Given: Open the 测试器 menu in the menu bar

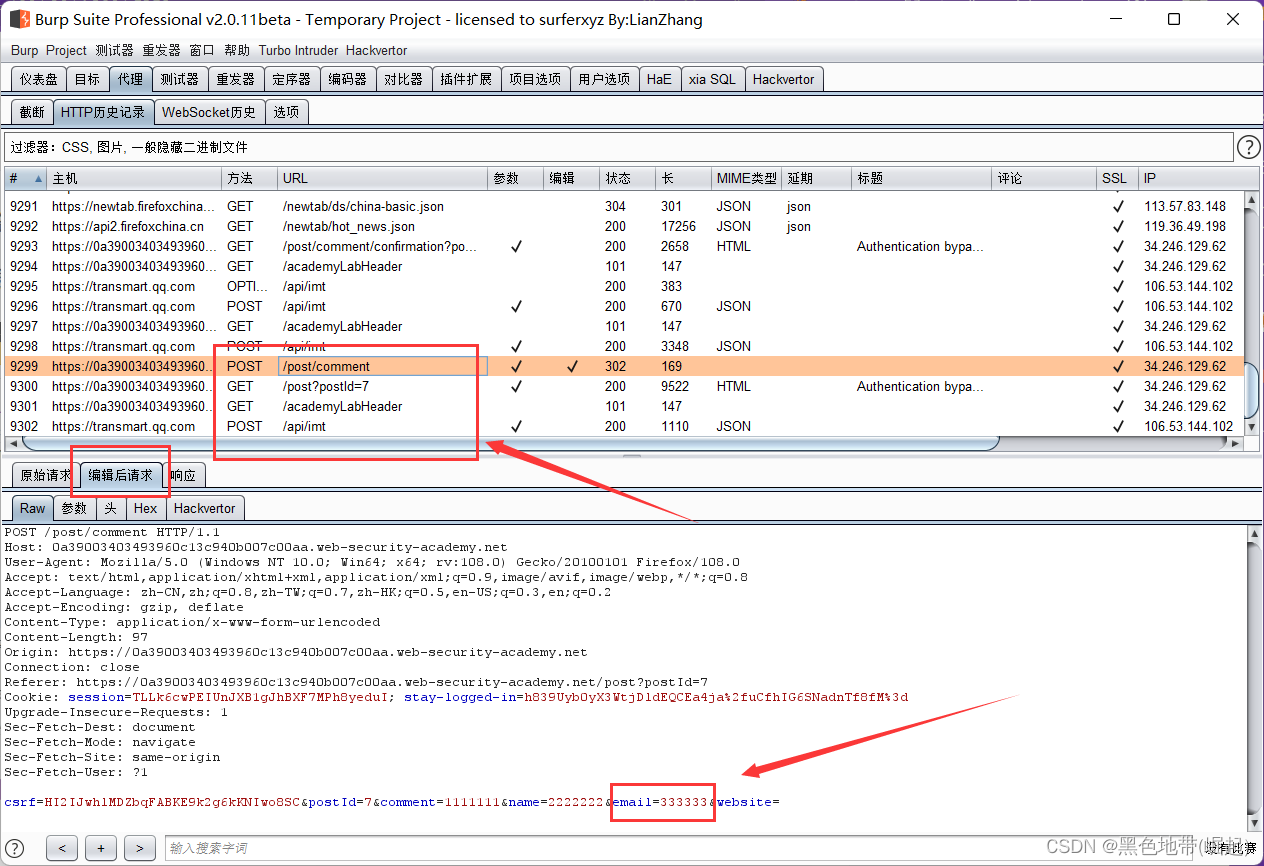Looking at the screenshot, I should pos(114,50).
